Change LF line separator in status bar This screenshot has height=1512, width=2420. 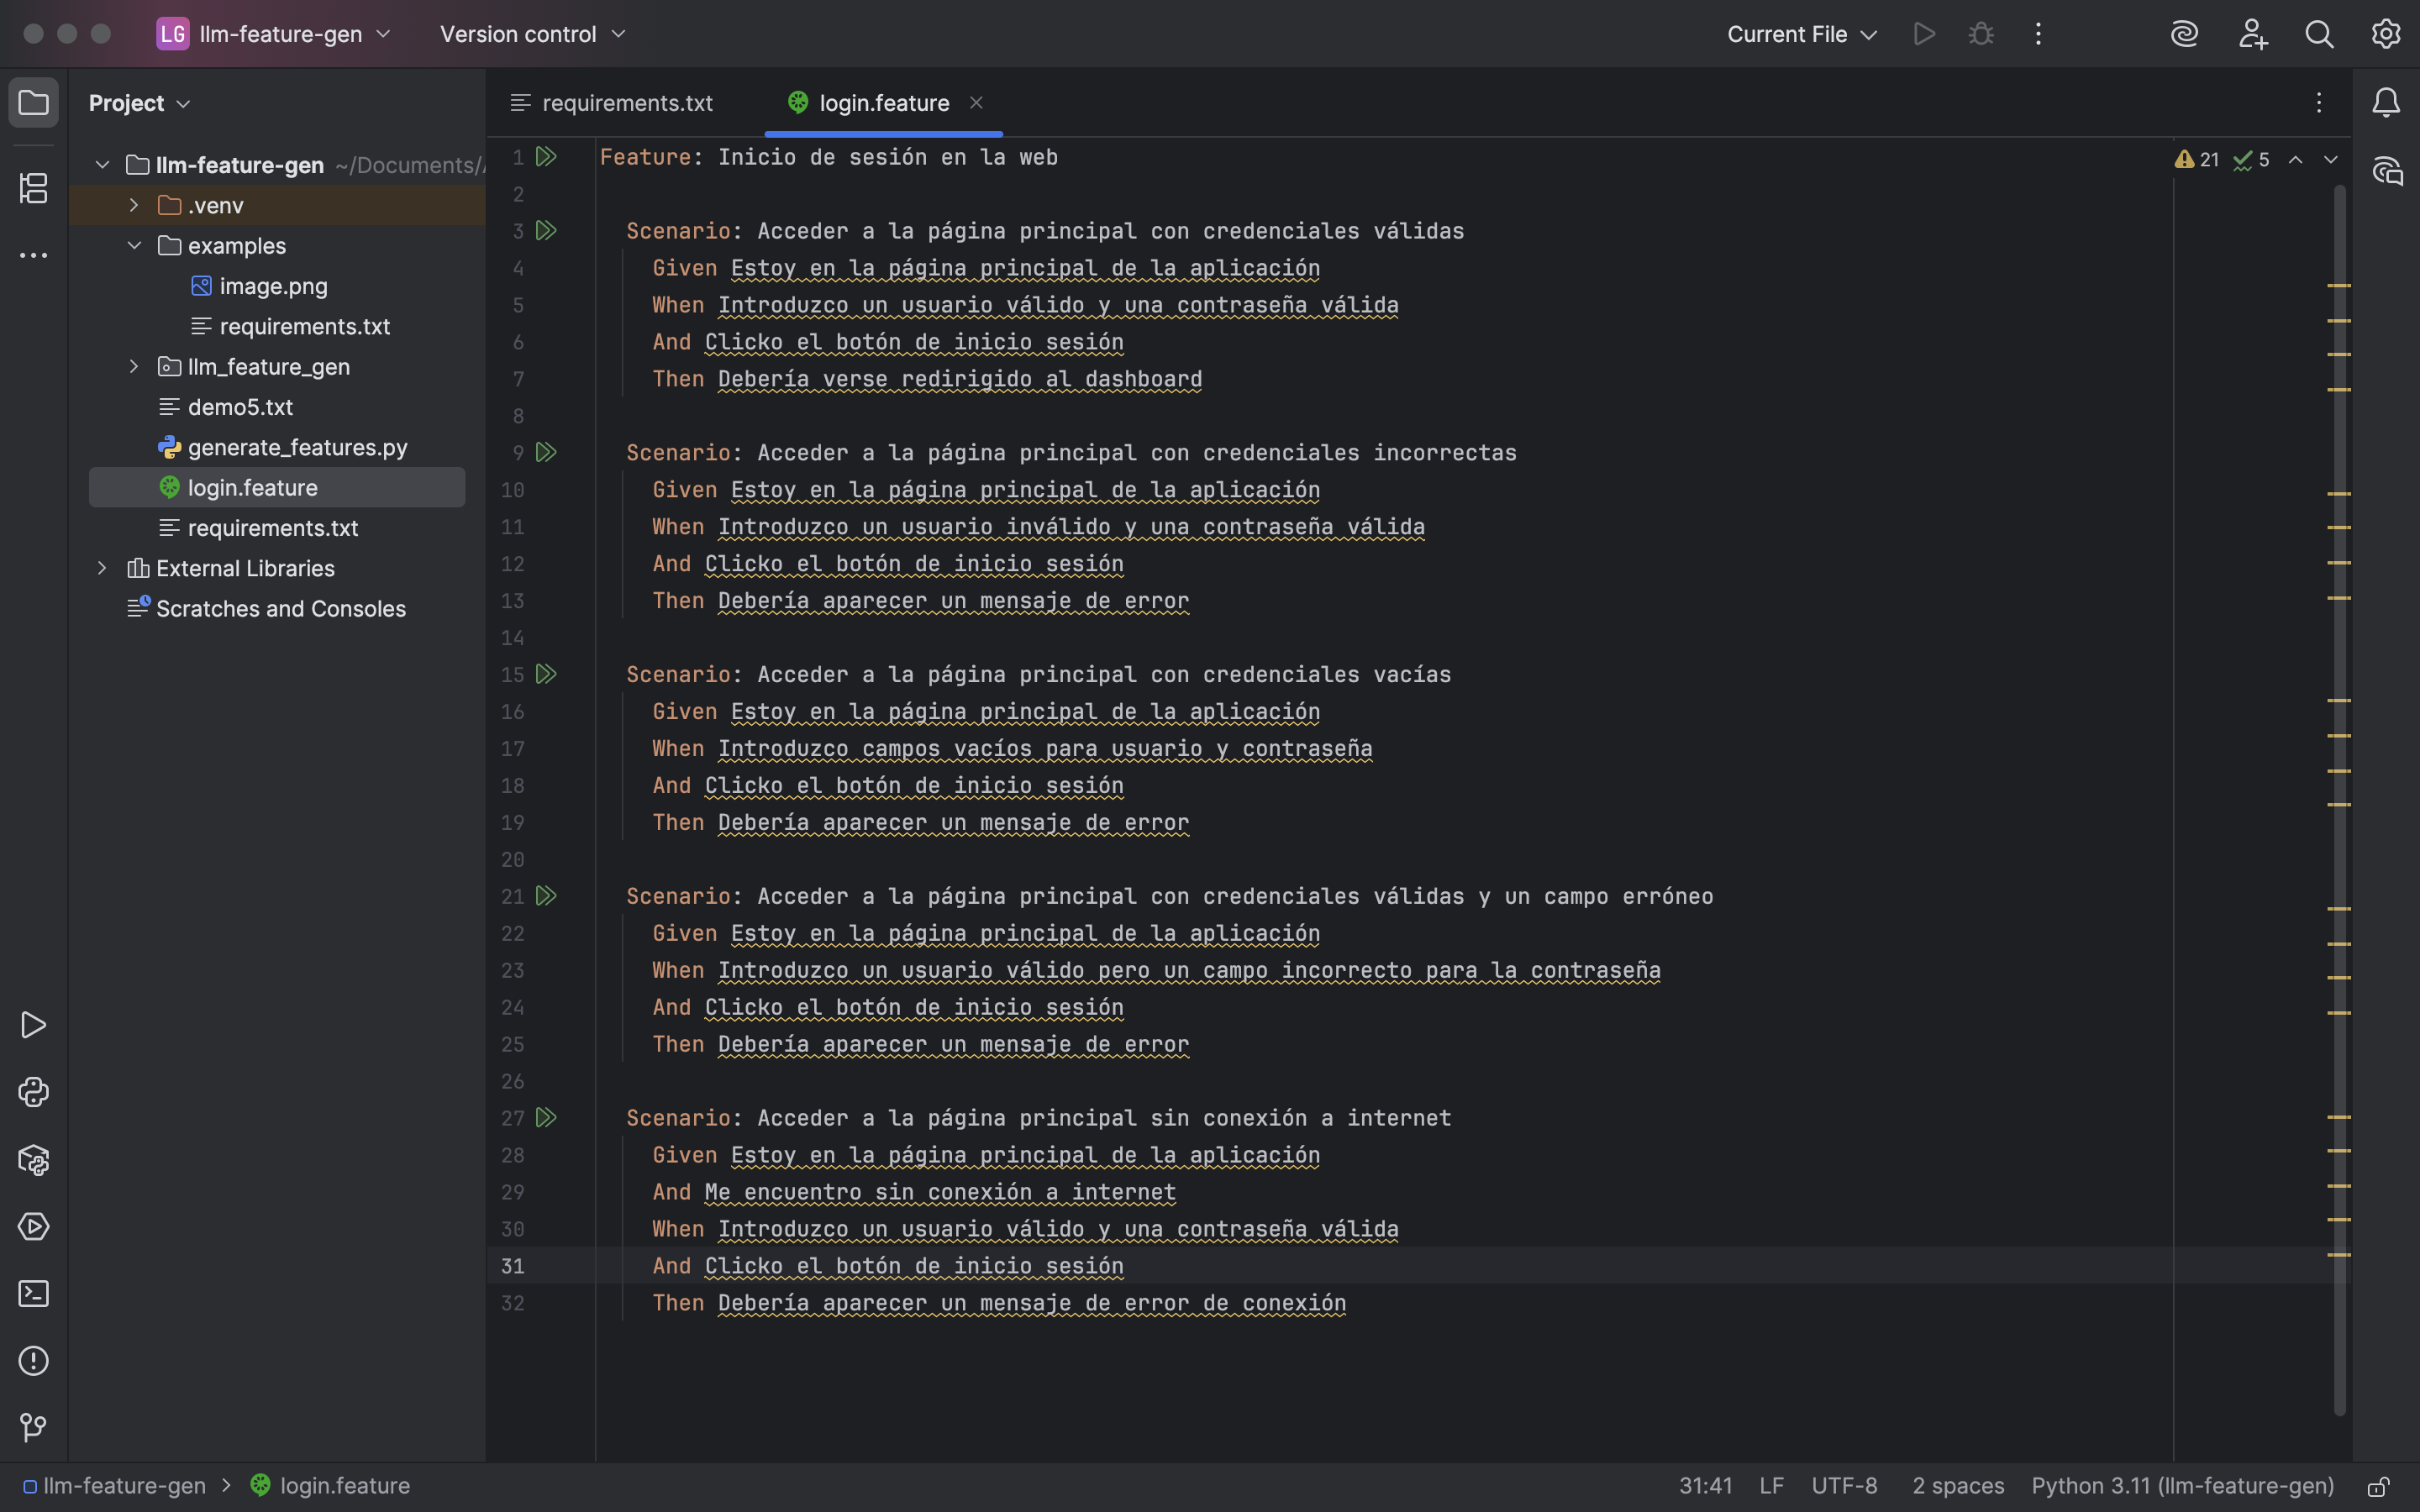1771,1486
